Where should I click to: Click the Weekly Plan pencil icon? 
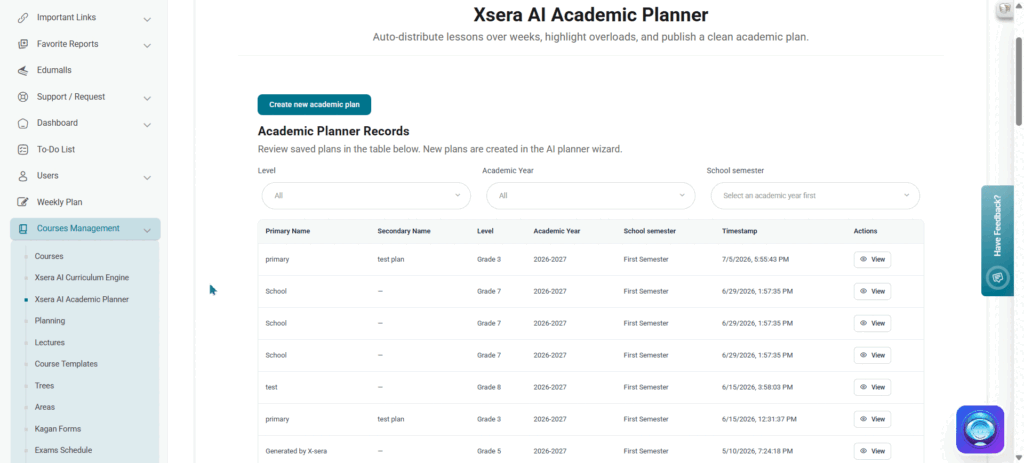23,202
